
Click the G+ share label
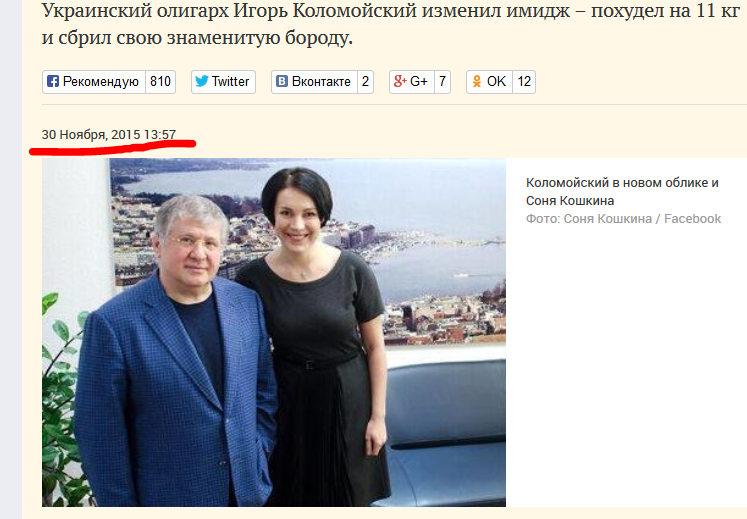[x=419, y=81]
